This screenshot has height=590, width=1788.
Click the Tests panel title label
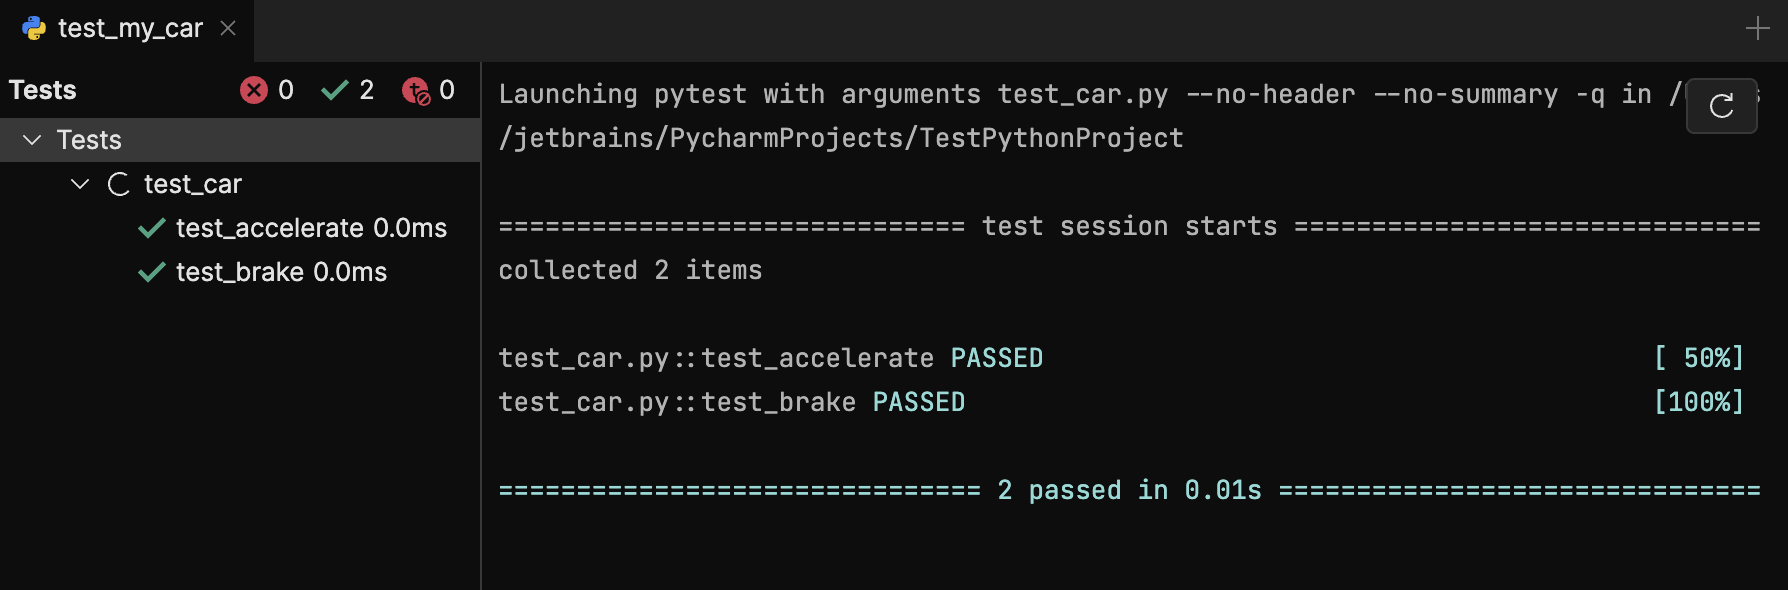pos(42,90)
